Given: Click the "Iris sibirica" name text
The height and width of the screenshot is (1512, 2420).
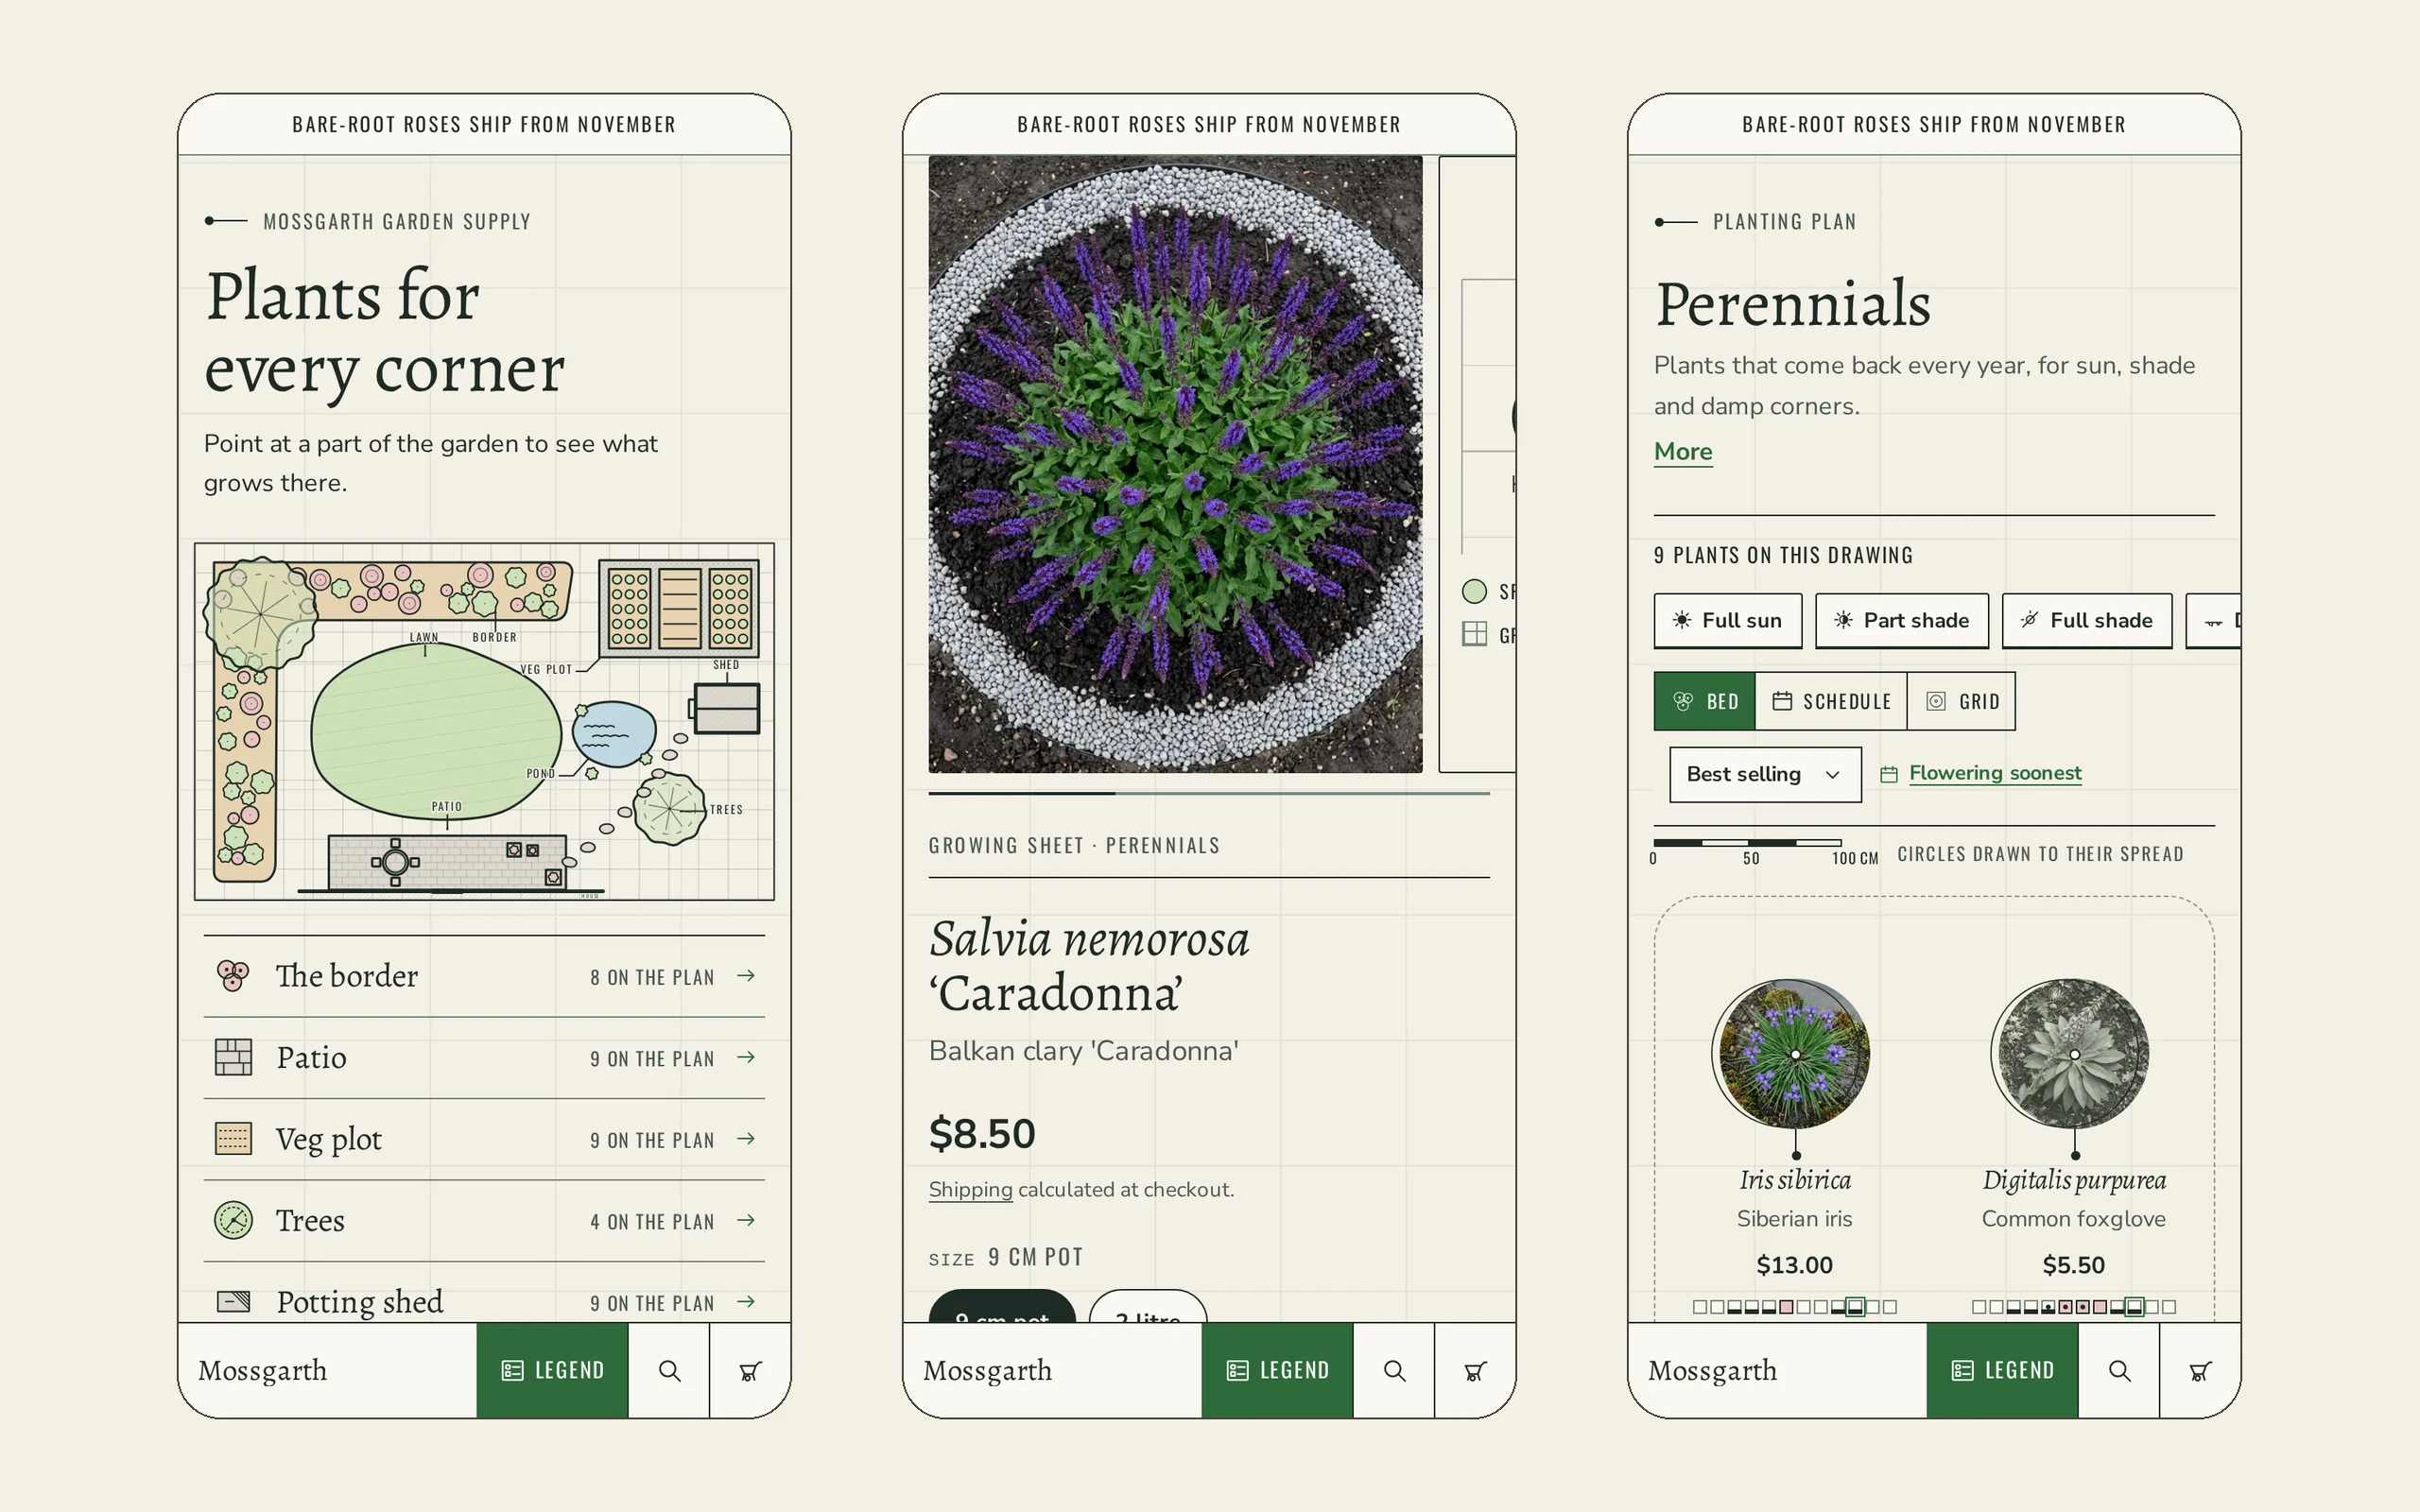Looking at the screenshot, I should (1795, 1180).
